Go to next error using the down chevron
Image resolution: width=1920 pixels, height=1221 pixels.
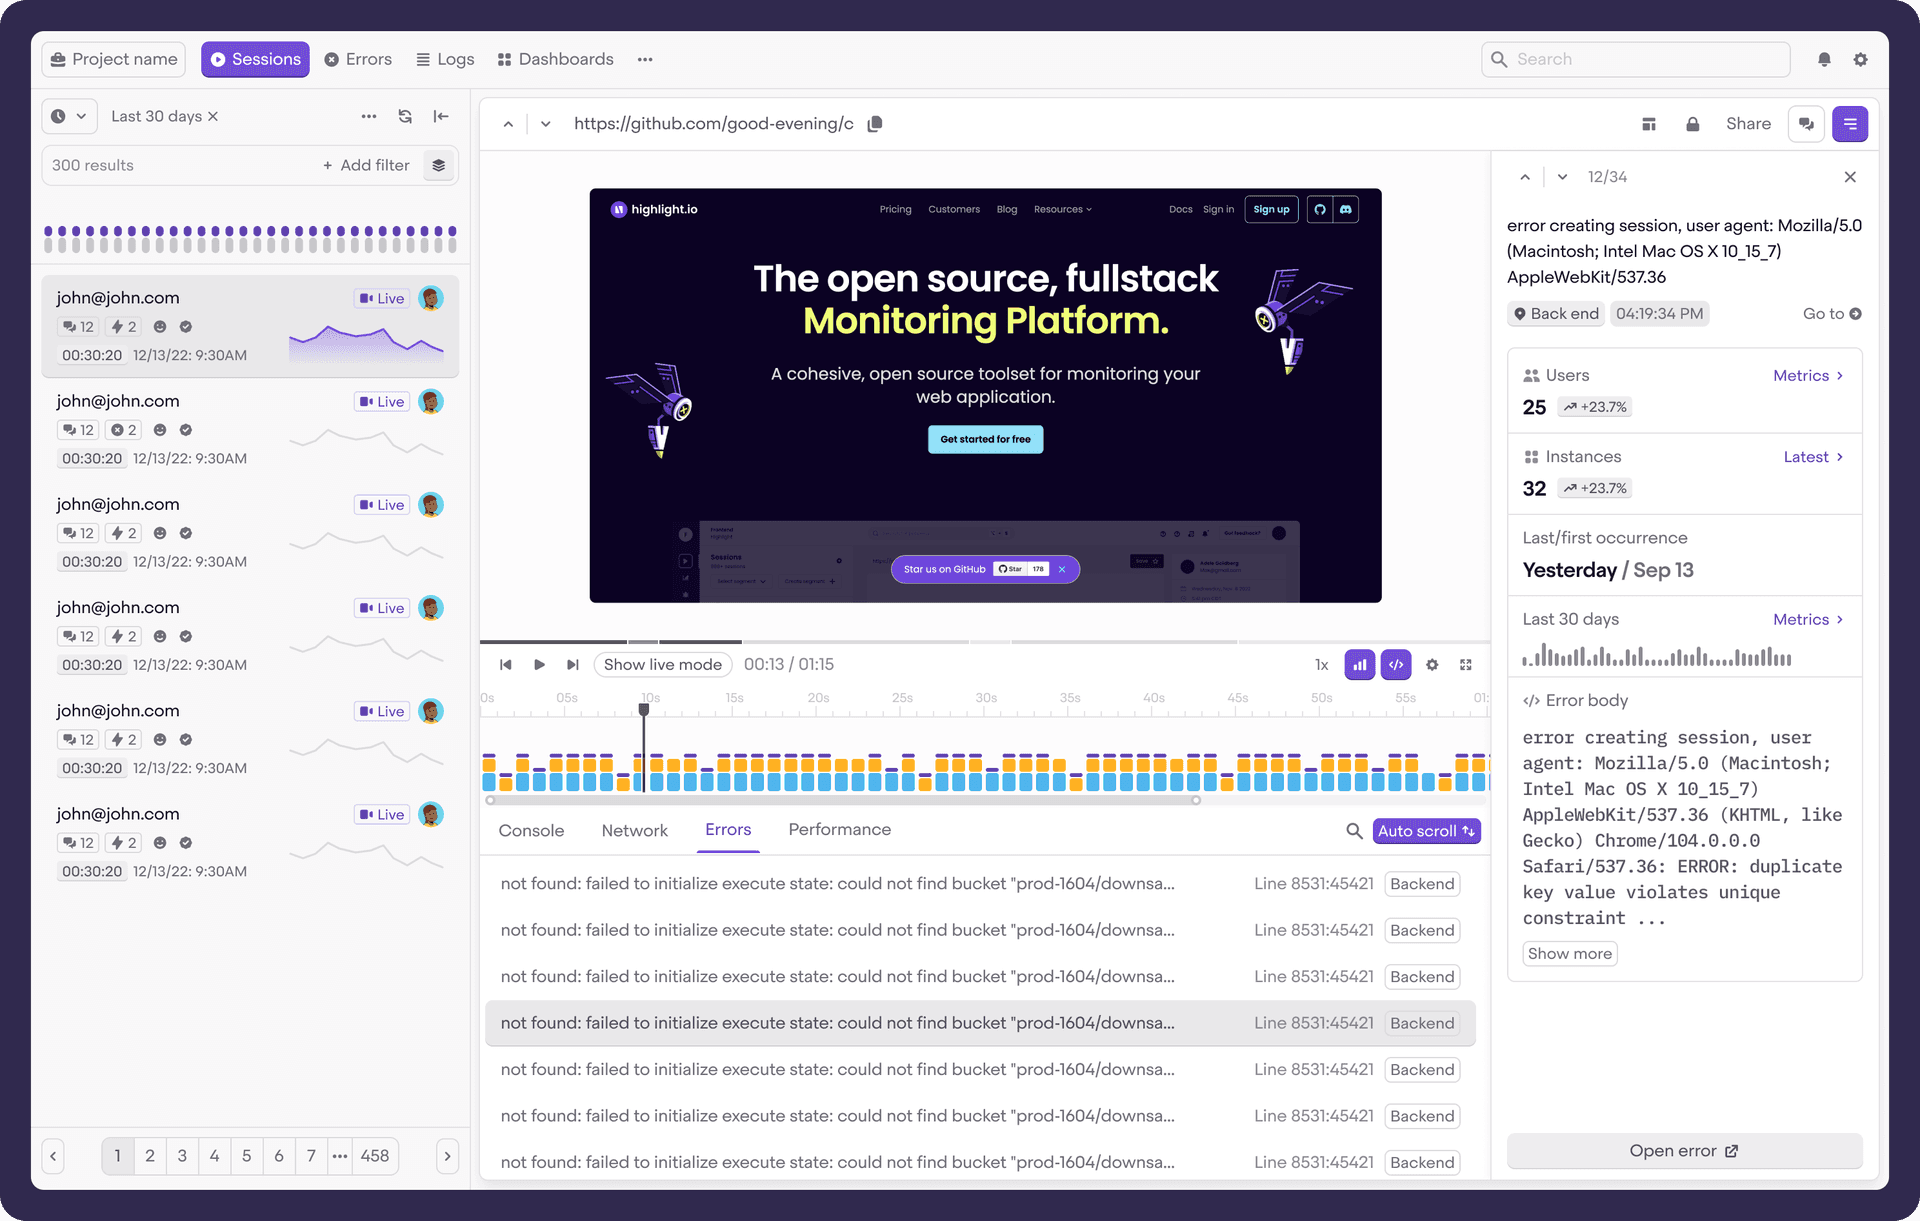coord(1561,176)
